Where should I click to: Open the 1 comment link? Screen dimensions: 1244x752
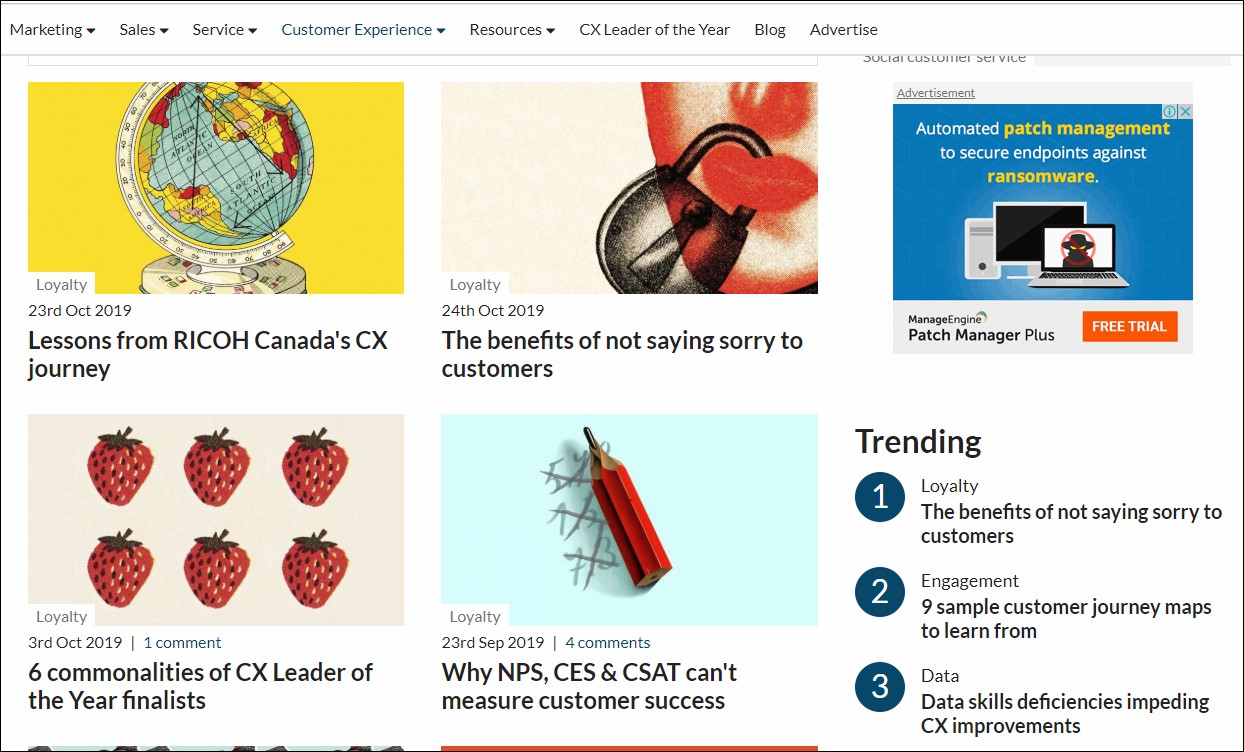[182, 643]
